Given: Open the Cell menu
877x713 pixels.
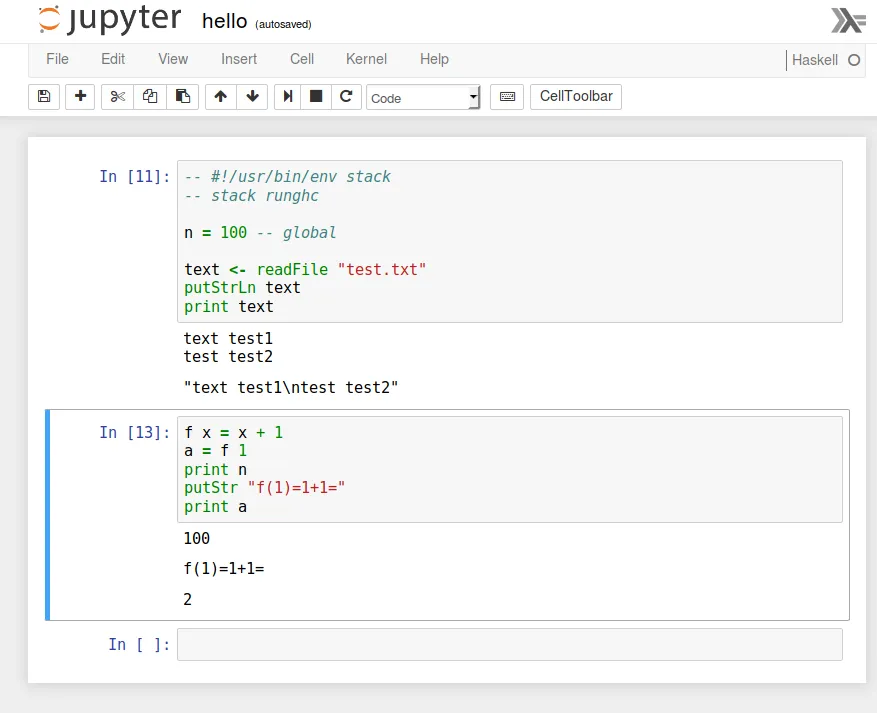Looking at the screenshot, I should tap(302, 59).
